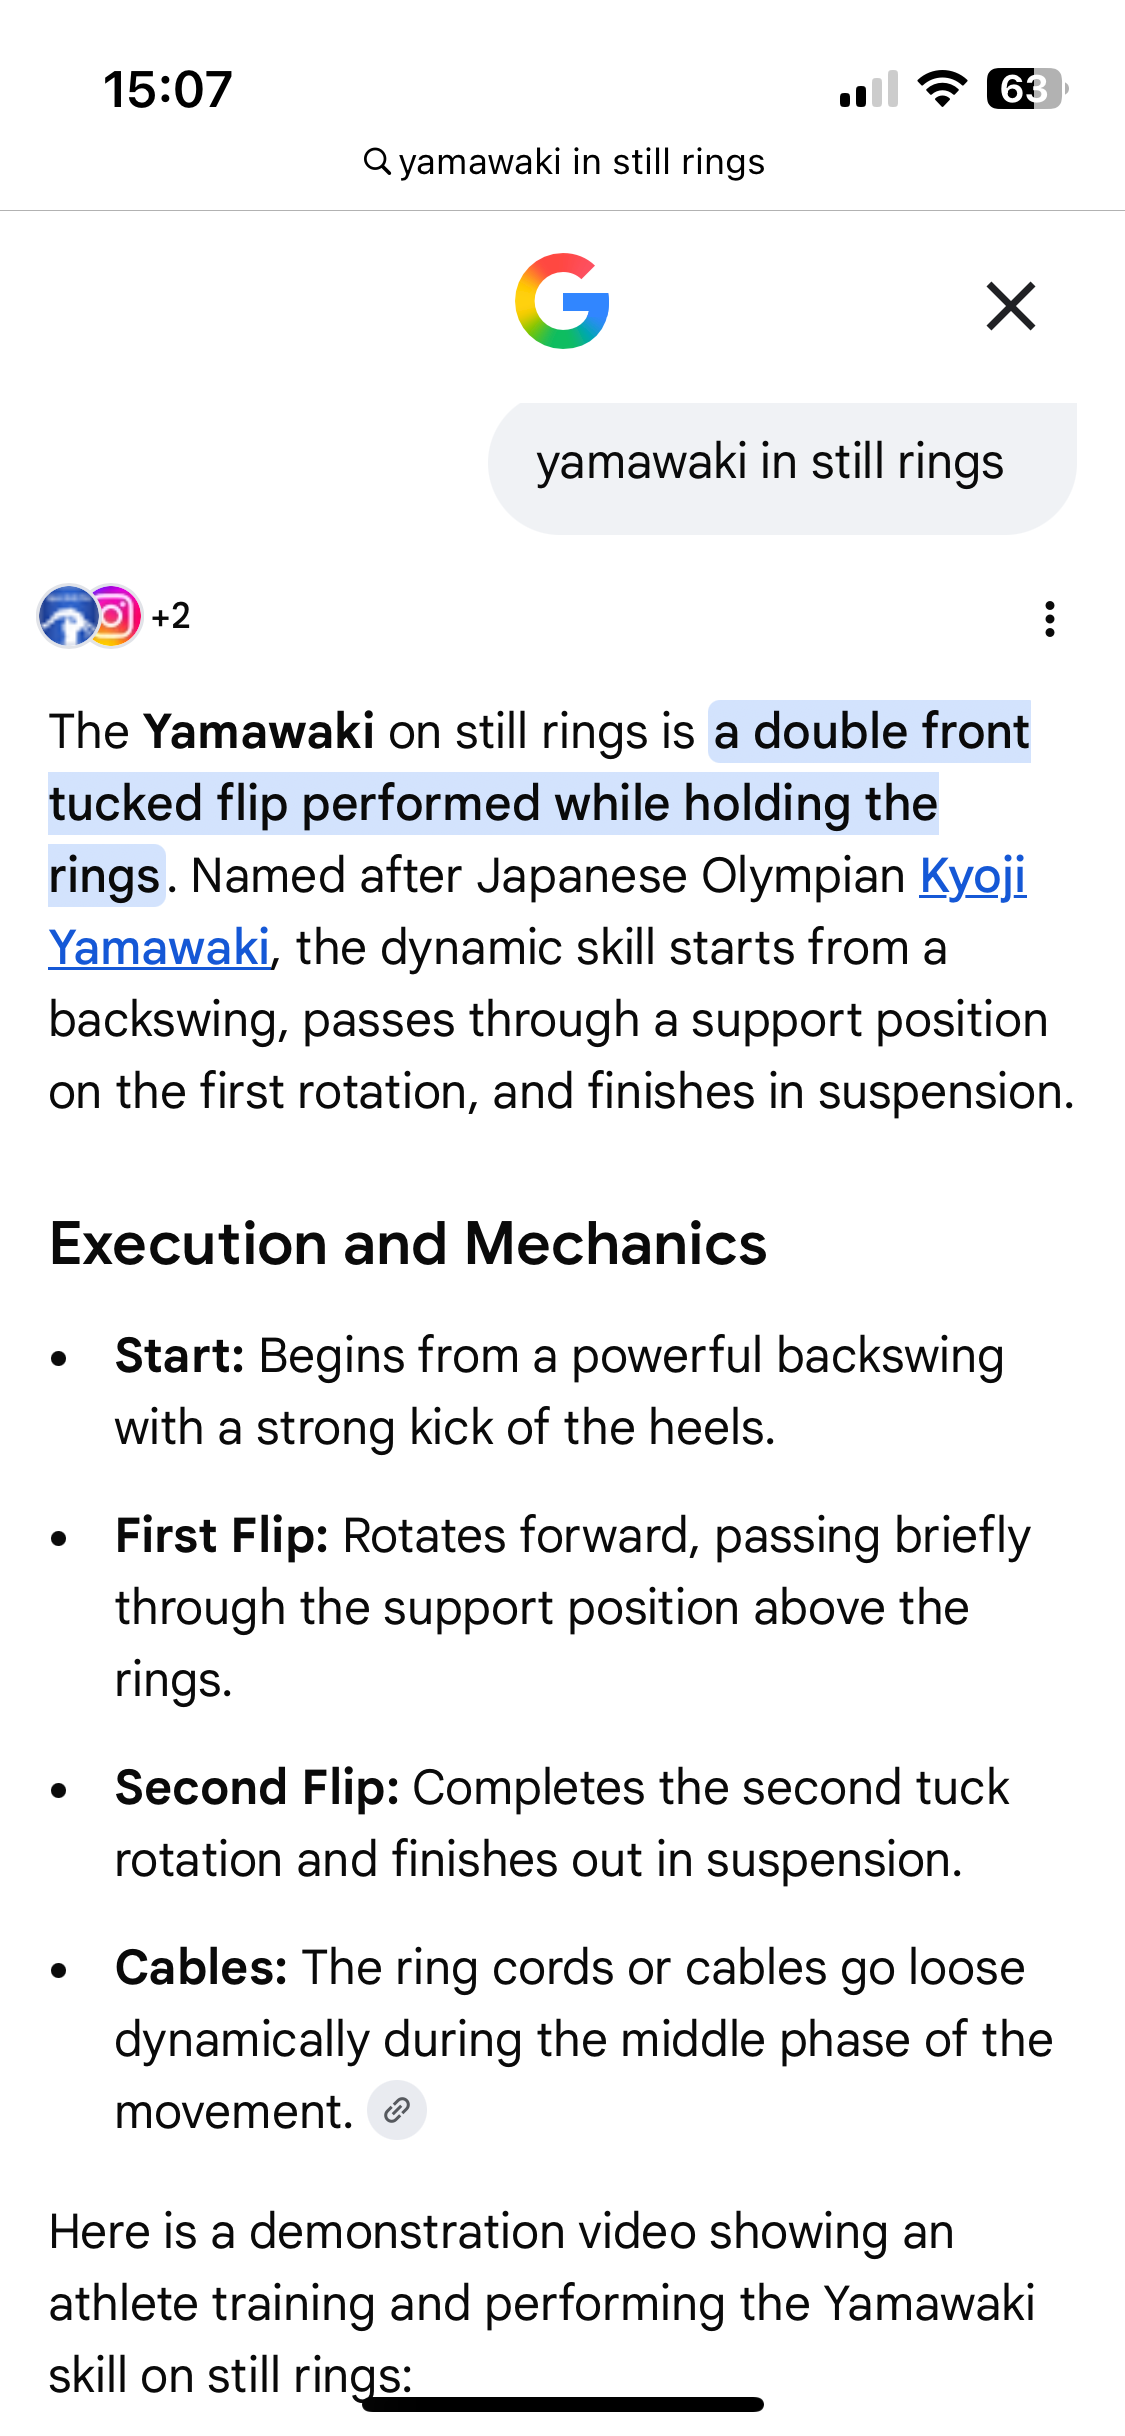Tap the magnifying glass search icon

click(x=376, y=161)
